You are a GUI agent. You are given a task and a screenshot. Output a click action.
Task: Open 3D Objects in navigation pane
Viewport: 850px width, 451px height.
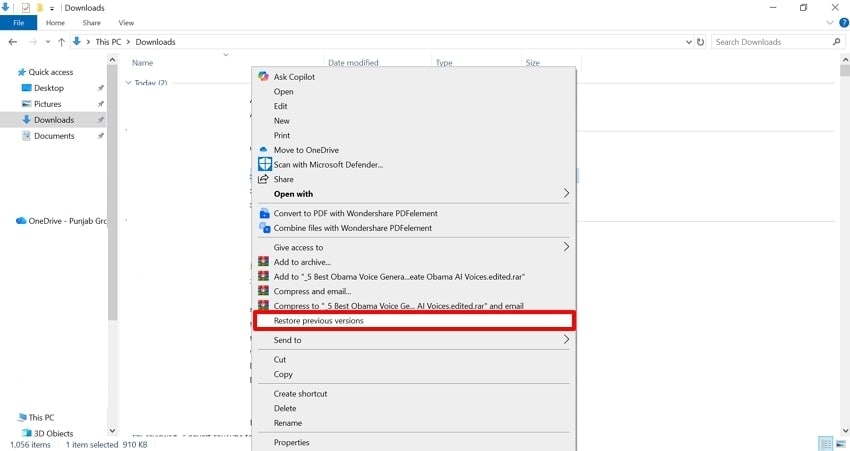click(x=48, y=434)
